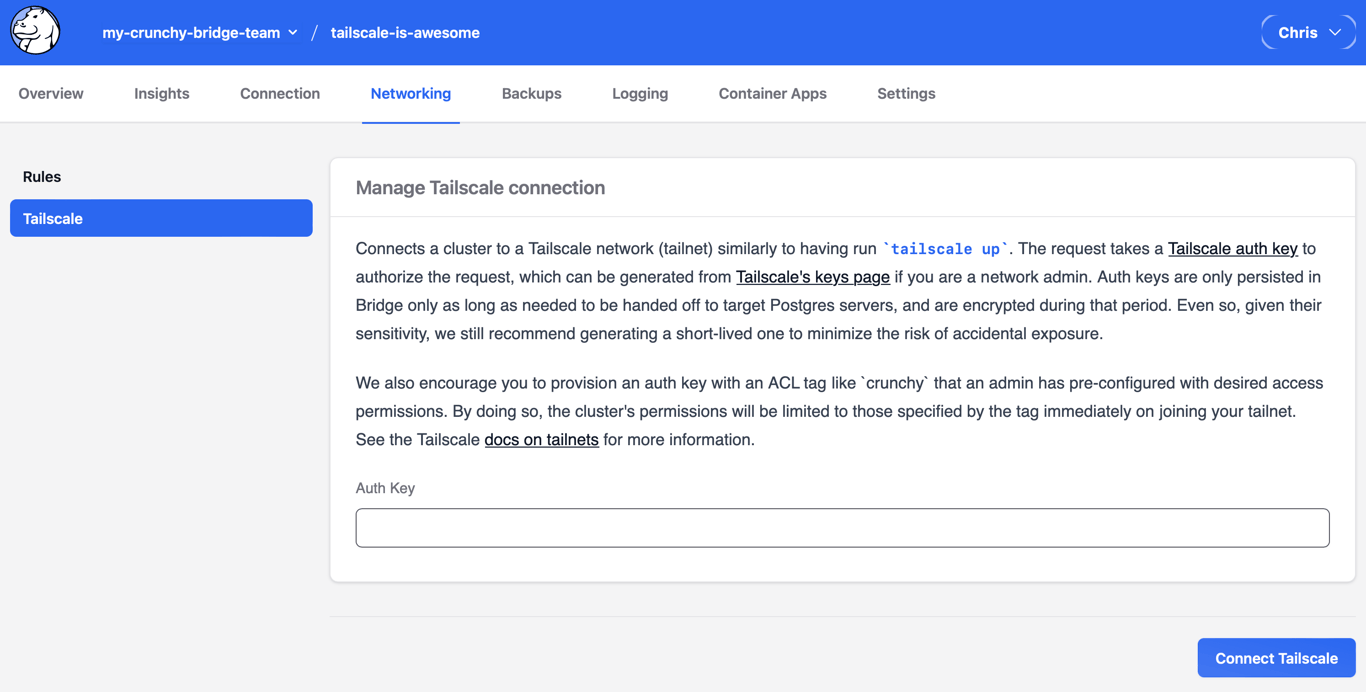
Task: Click the `tailscale up` code text
Action: coord(946,249)
